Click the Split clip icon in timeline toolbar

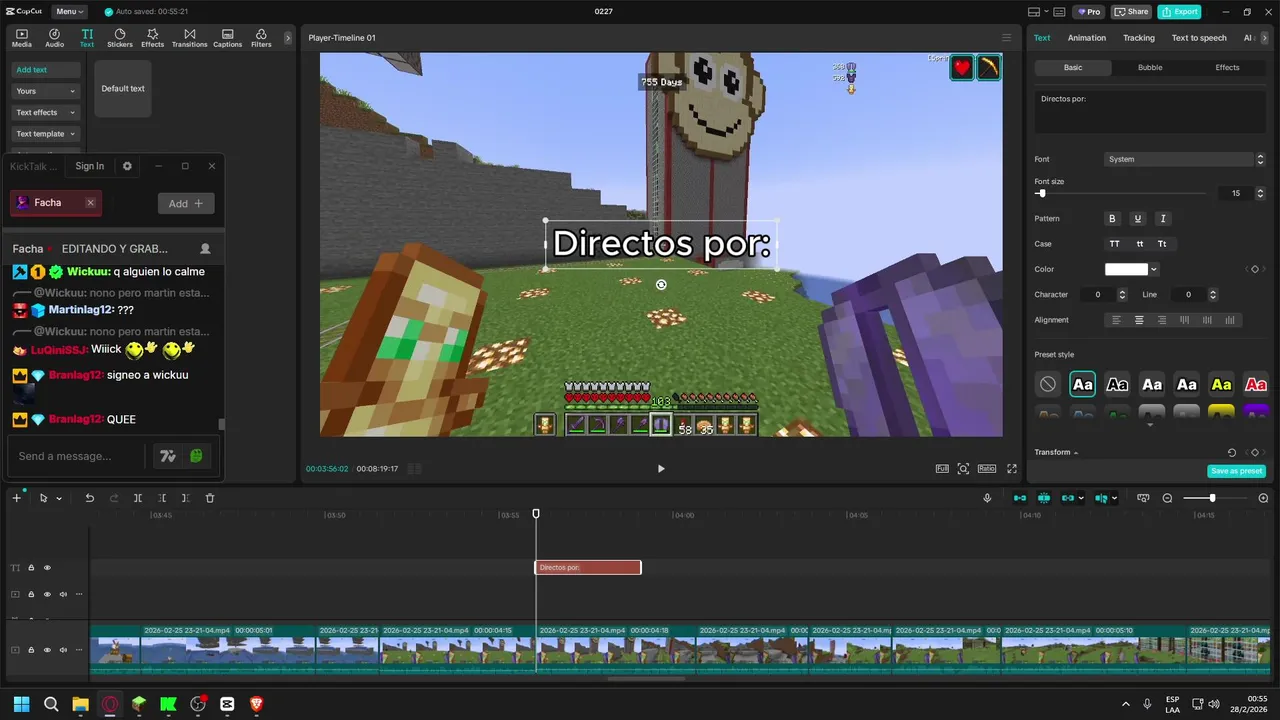138,498
